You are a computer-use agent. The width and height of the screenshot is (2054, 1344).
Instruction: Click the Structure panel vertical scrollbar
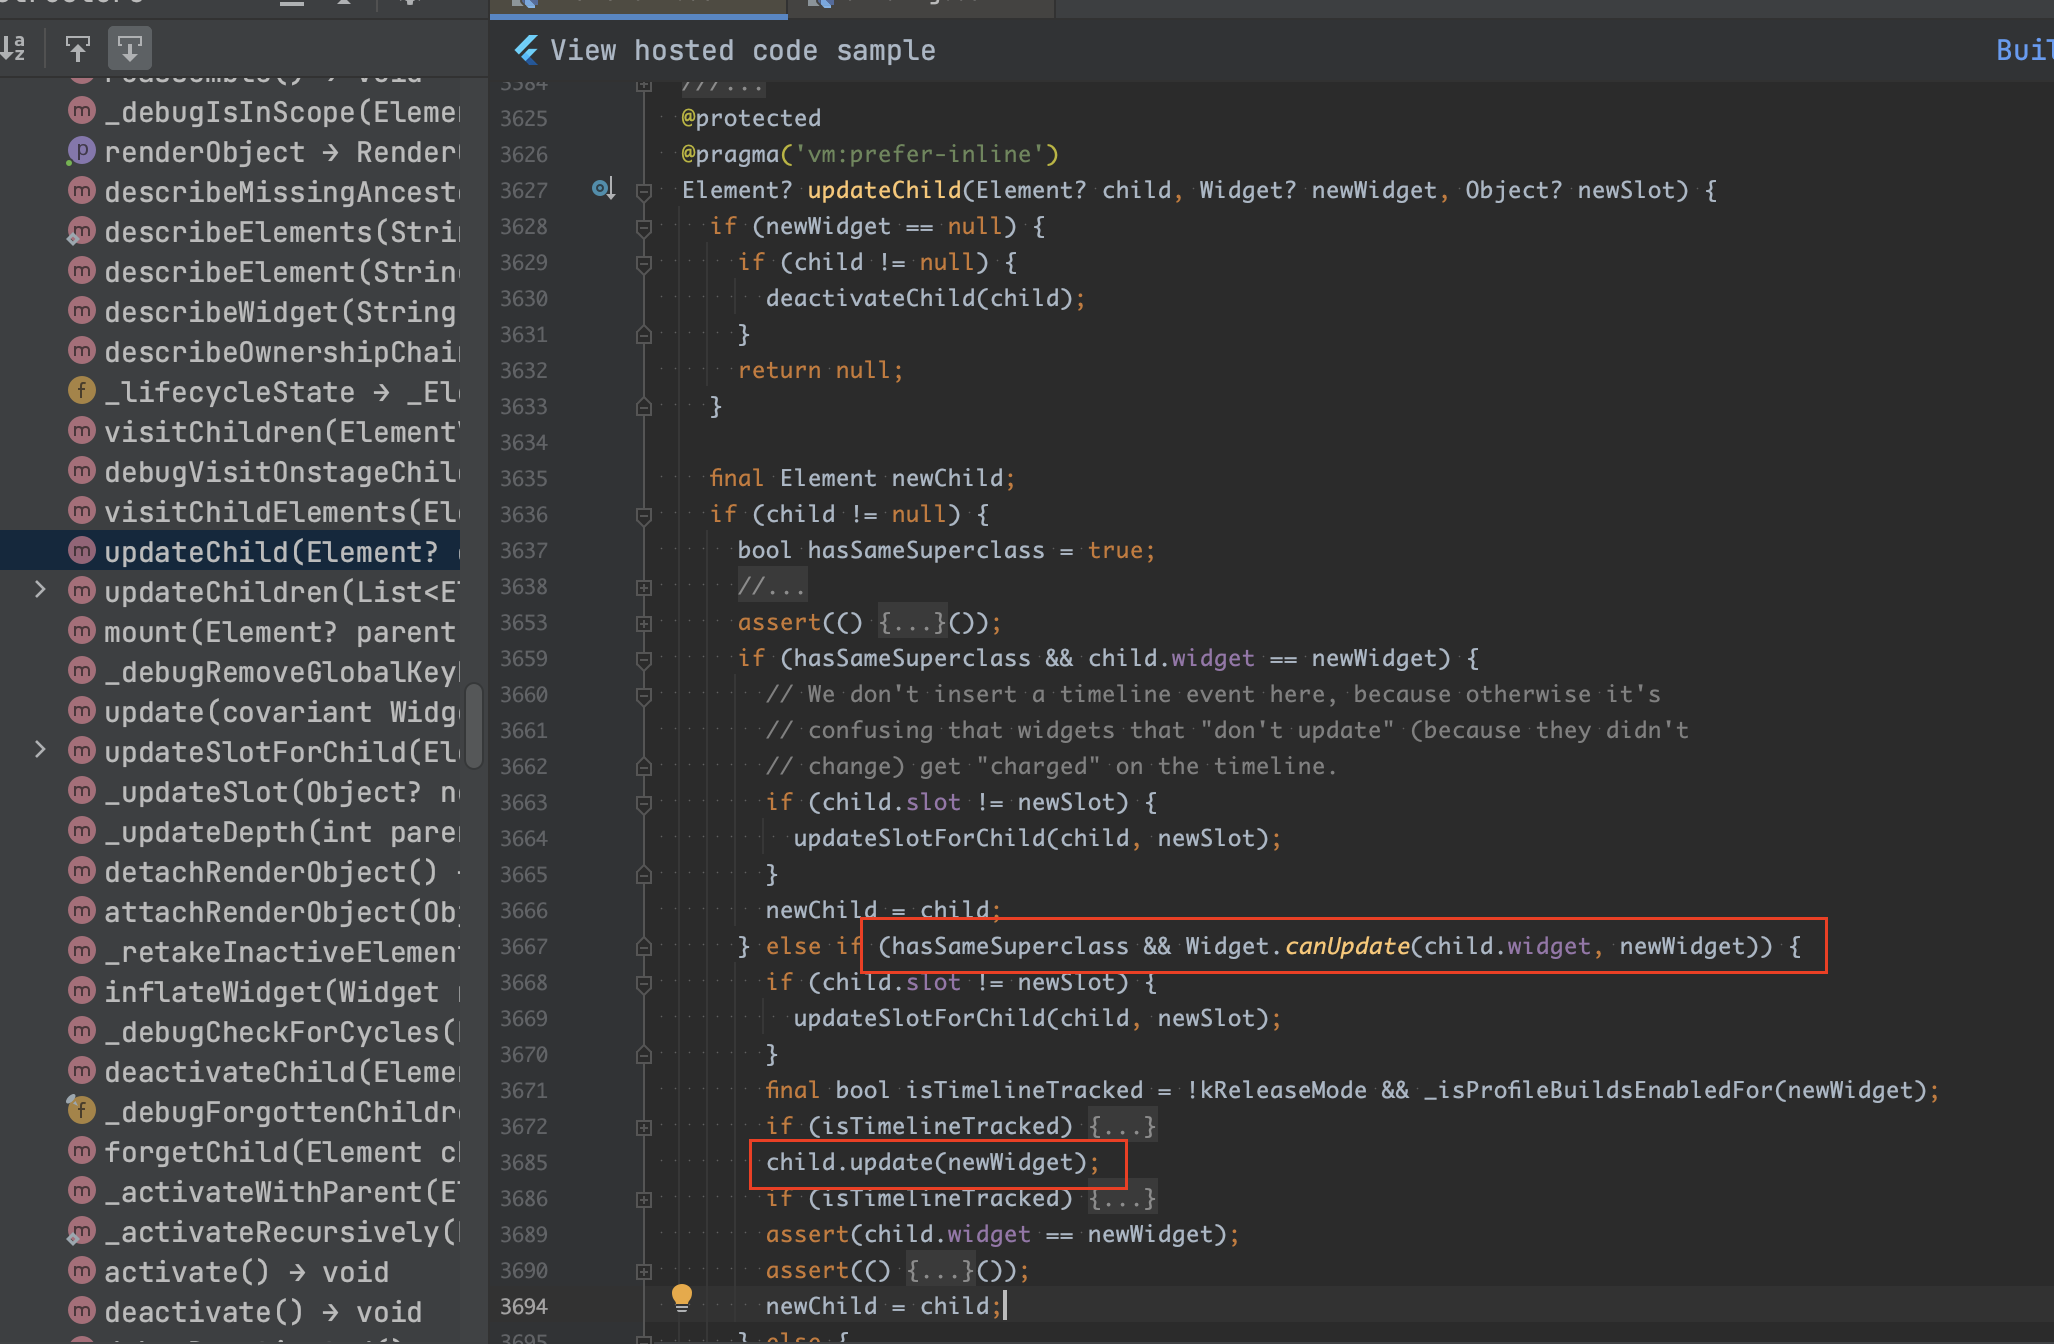coord(474,726)
